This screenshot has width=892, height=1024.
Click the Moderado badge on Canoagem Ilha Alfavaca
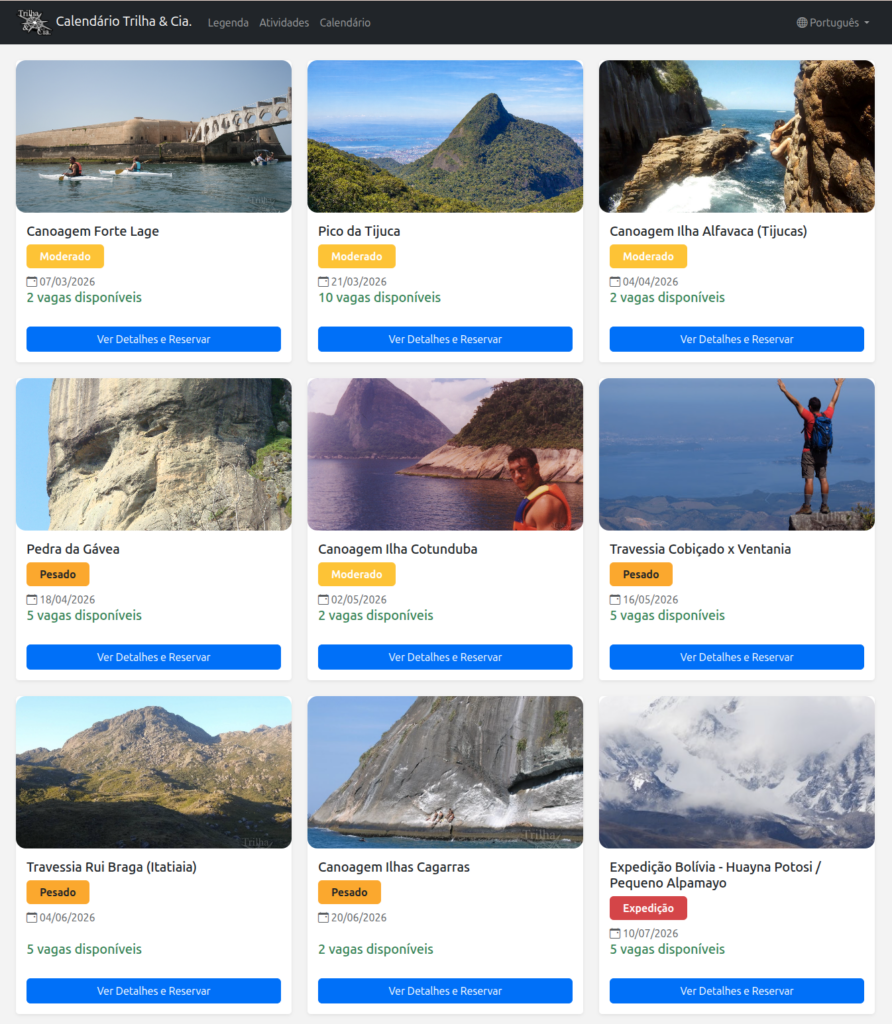coord(648,257)
